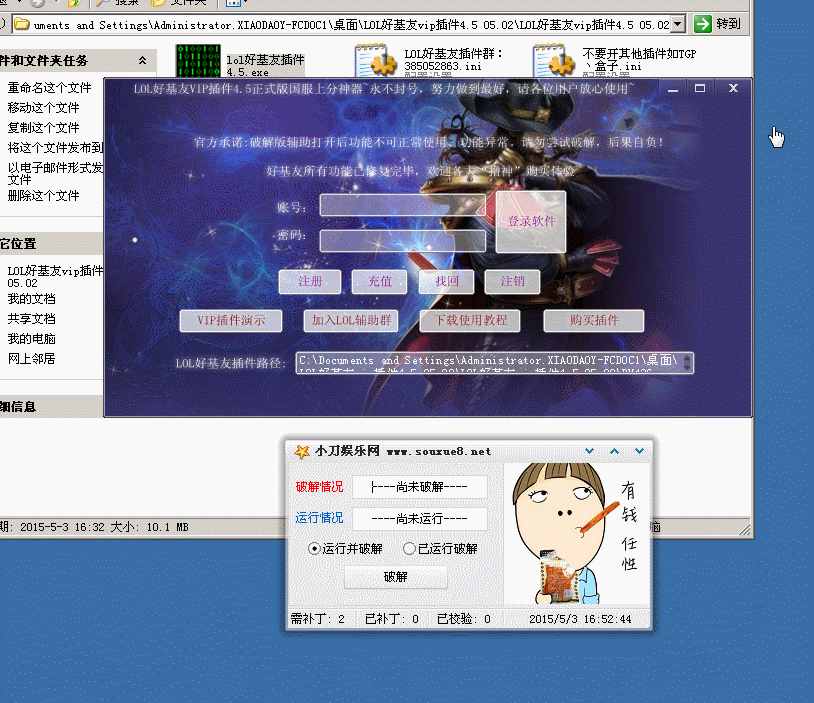Image resolution: width=814 pixels, height=703 pixels.
Task: Click the last blue down chevron in 小刀娱乐网
Action: coord(639,451)
